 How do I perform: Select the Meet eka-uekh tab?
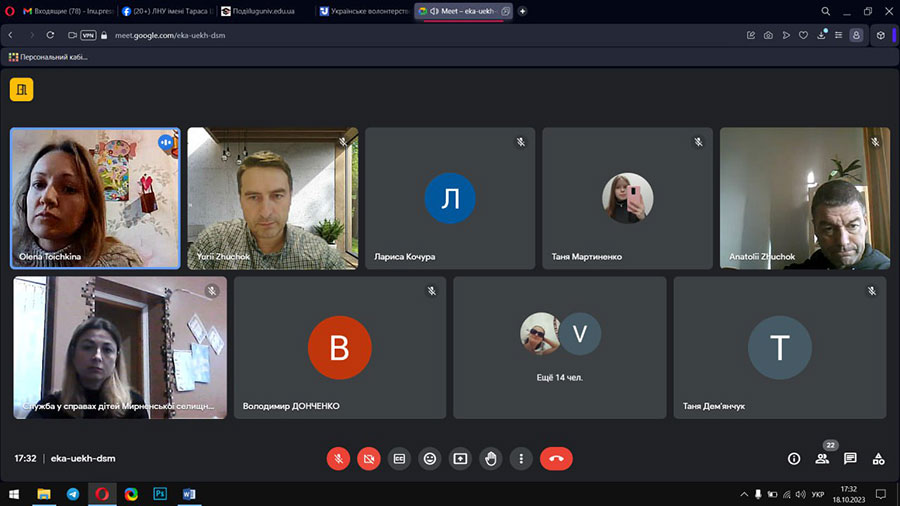464,11
